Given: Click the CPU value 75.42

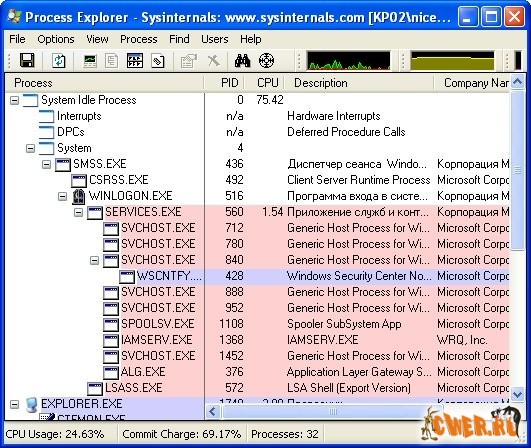Looking at the screenshot, I should [x=270, y=100].
